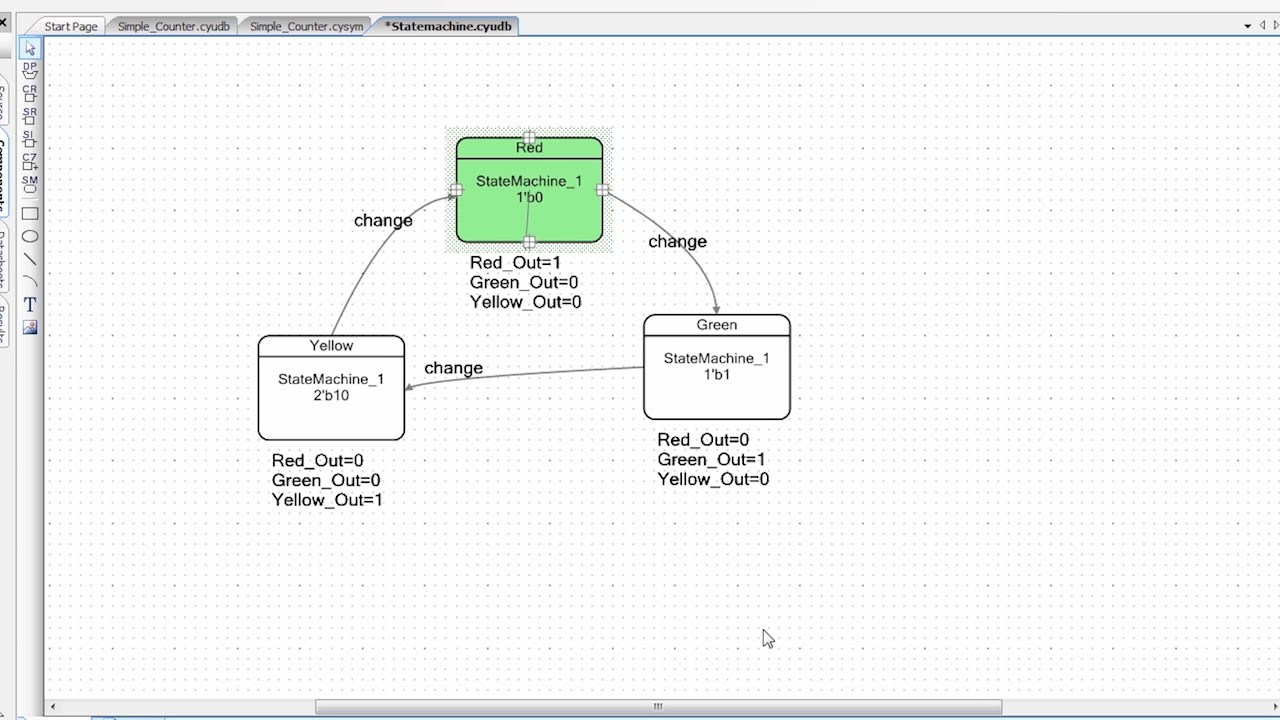Select the ellipse drawing tool
Viewport: 1280px width, 720px height.
click(30, 236)
